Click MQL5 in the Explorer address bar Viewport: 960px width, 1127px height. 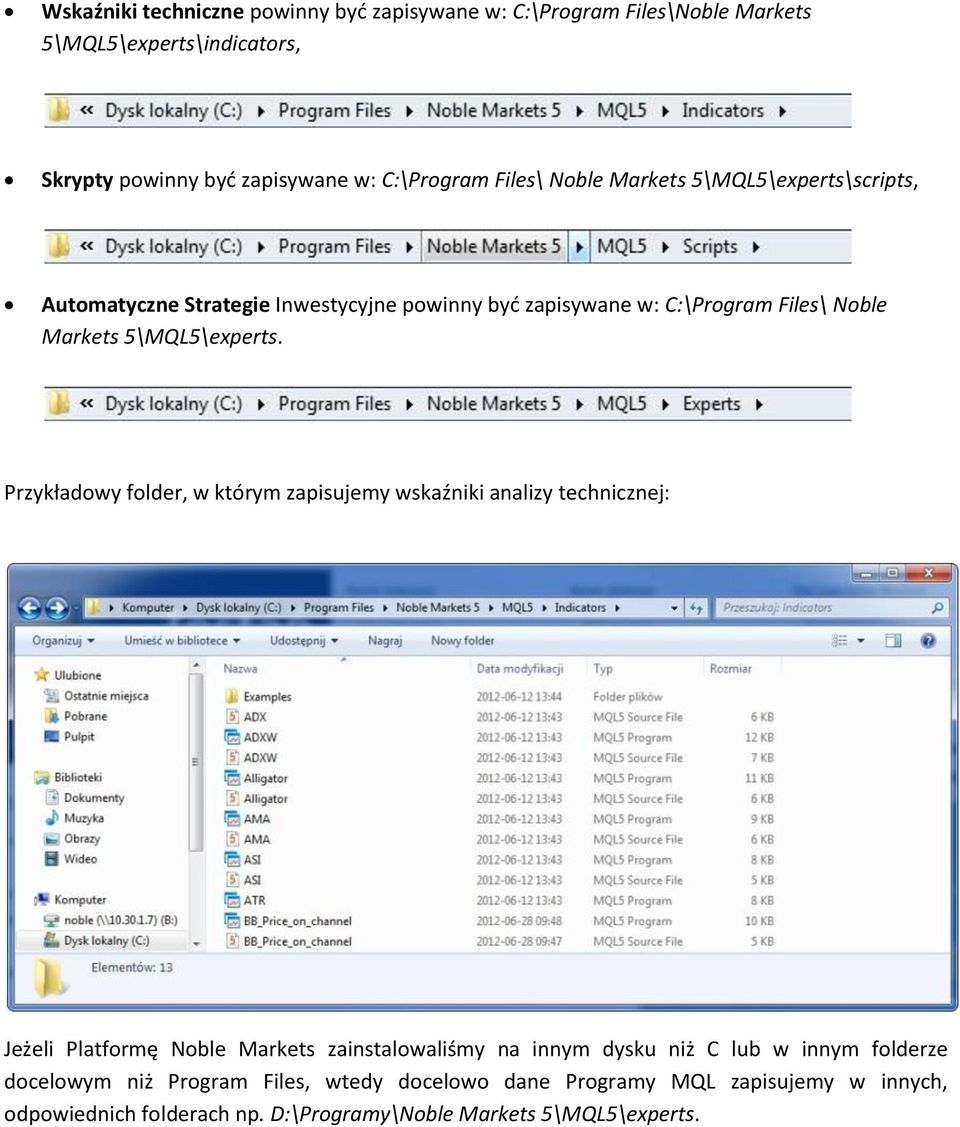(x=517, y=607)
